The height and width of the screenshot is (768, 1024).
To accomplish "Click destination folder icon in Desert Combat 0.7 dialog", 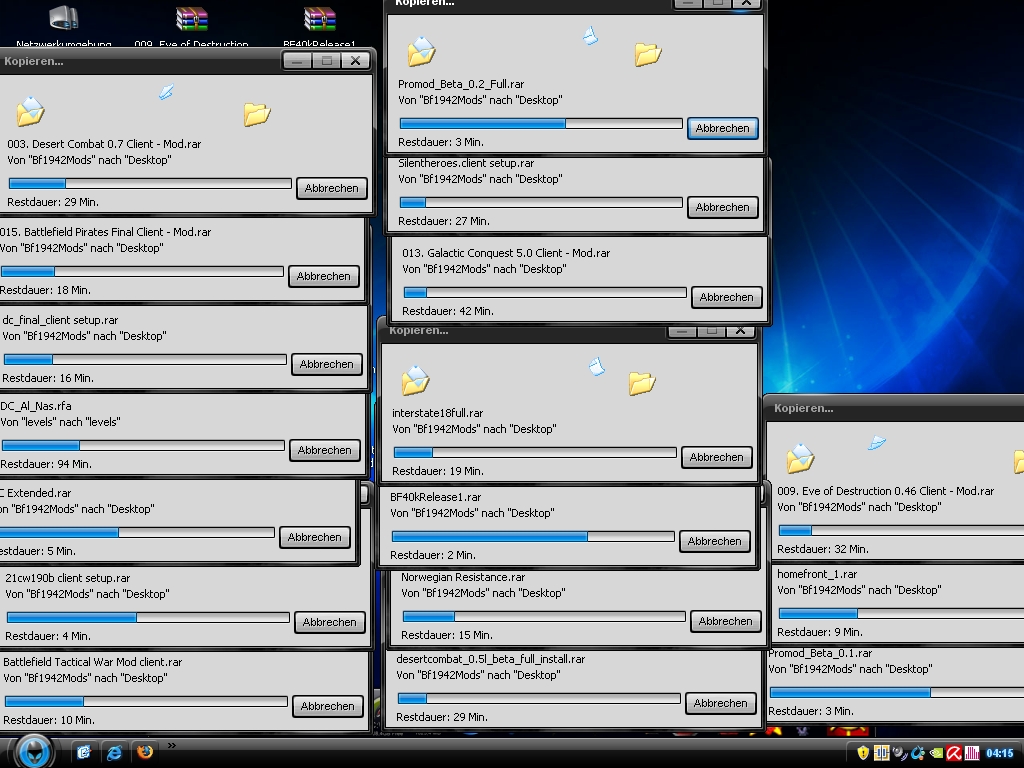I will pos(257,114).
